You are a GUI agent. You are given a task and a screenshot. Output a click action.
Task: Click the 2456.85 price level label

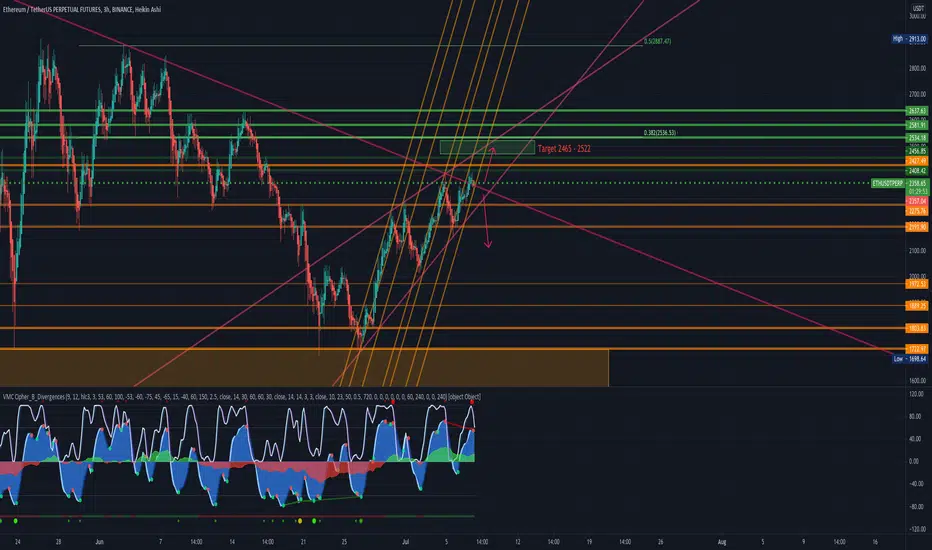tap(917, 151)
